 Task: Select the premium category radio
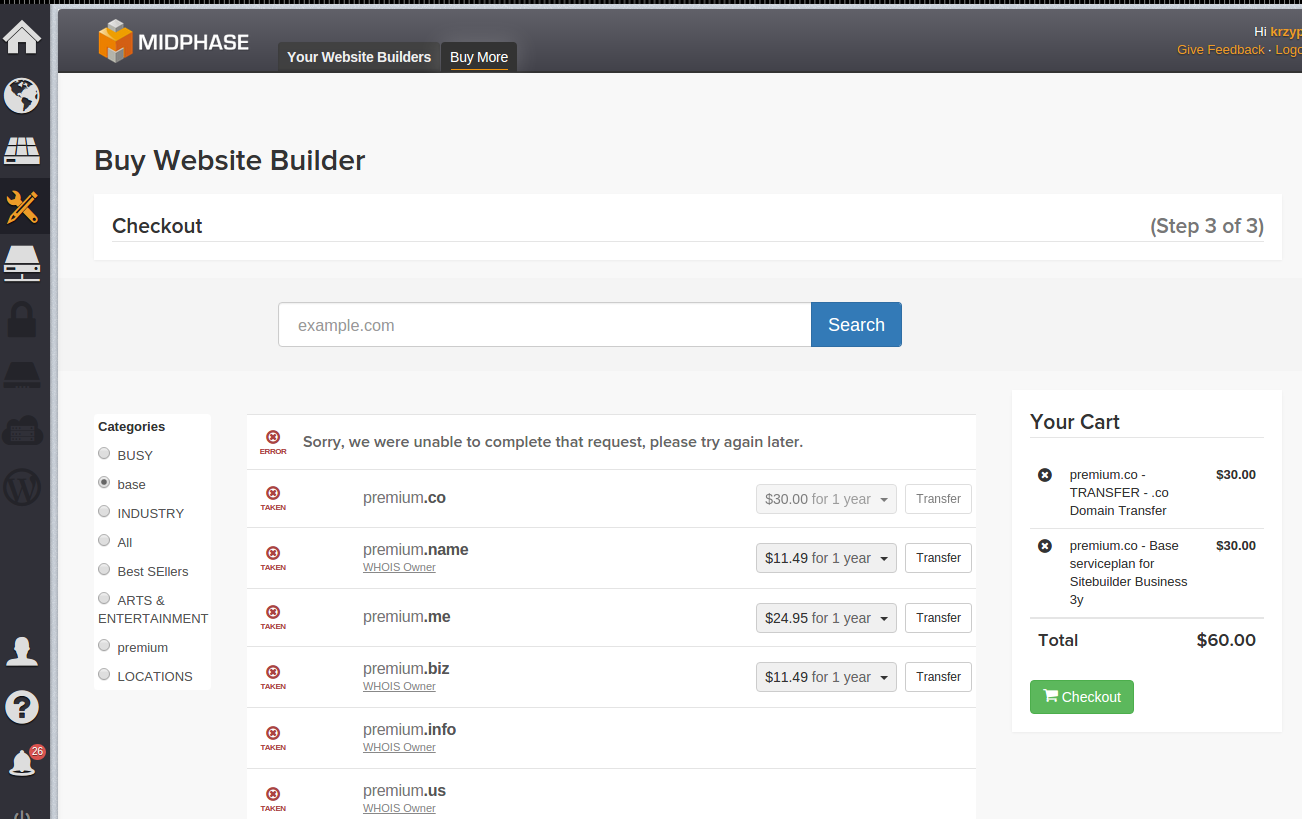pyautogui.click(x=104, y=645)
